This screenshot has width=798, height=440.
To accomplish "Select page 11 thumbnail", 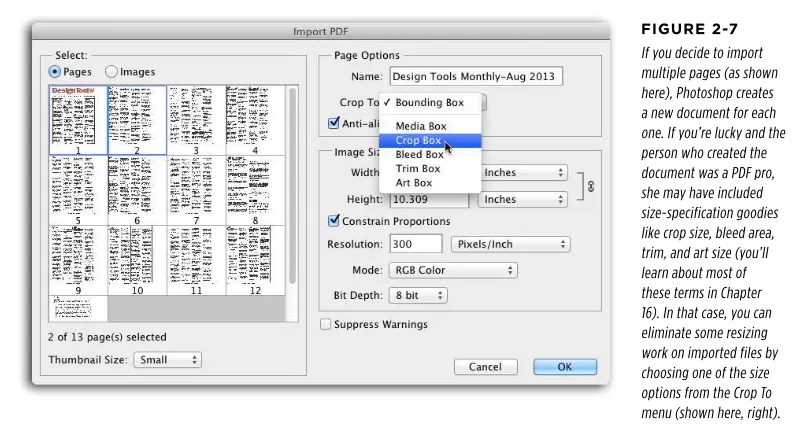I will click(x=196, y=260).
